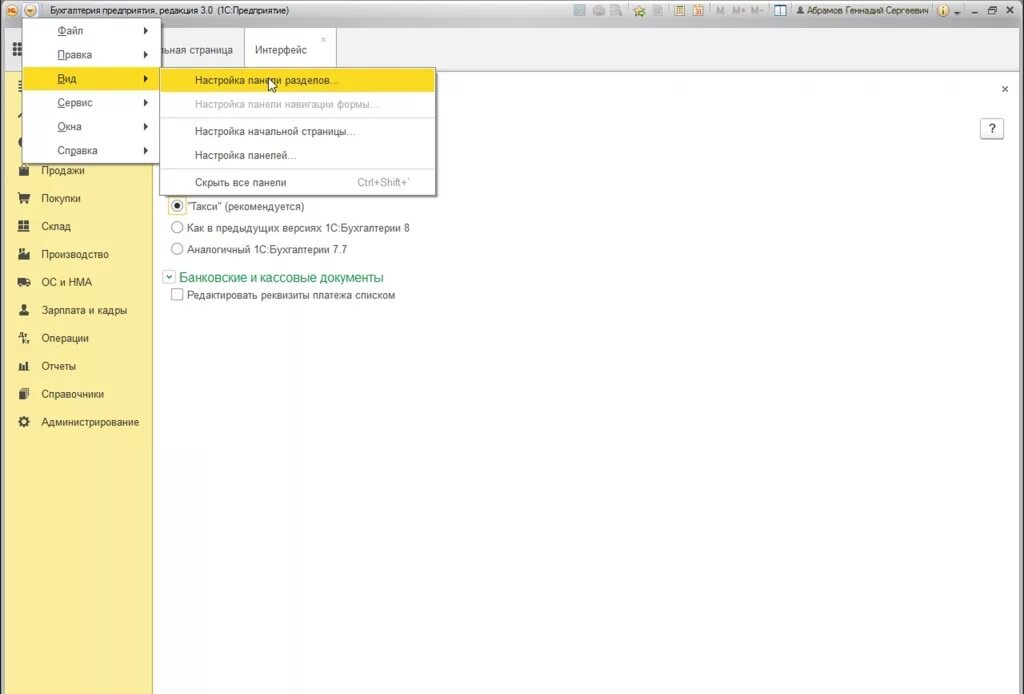The height and width of the screenshot is (694, 1024).
Task: Enable Редактировать реквизиты платежа списком checkbox
Action: coord(176,294)
